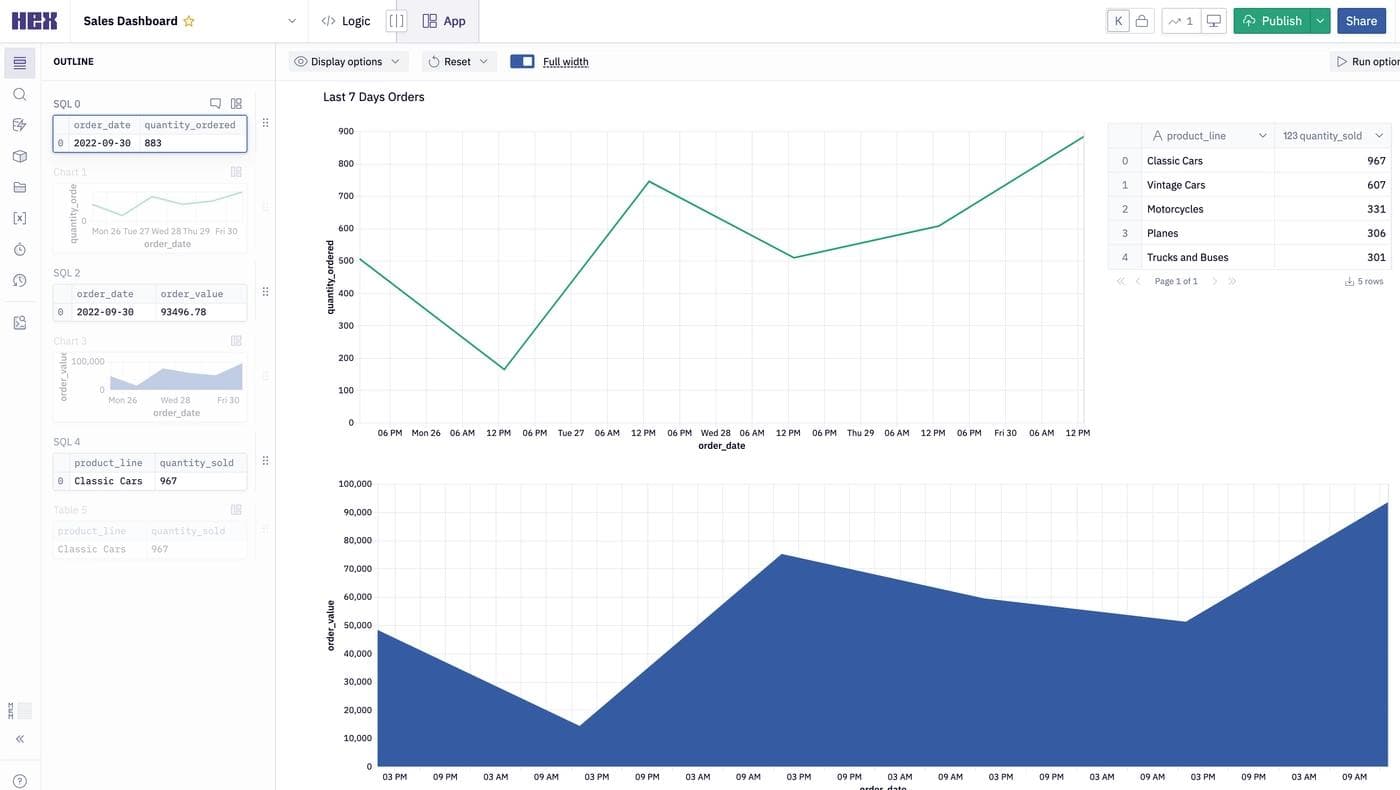The height and width of the screenshot is (790, 1400).
Task: Select the SQL 2 thumbnail in outline
Action: tap(150, 302)
